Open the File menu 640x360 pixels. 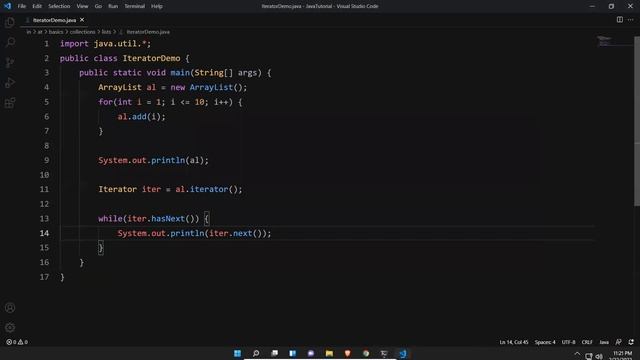click(x=22, y=6)
